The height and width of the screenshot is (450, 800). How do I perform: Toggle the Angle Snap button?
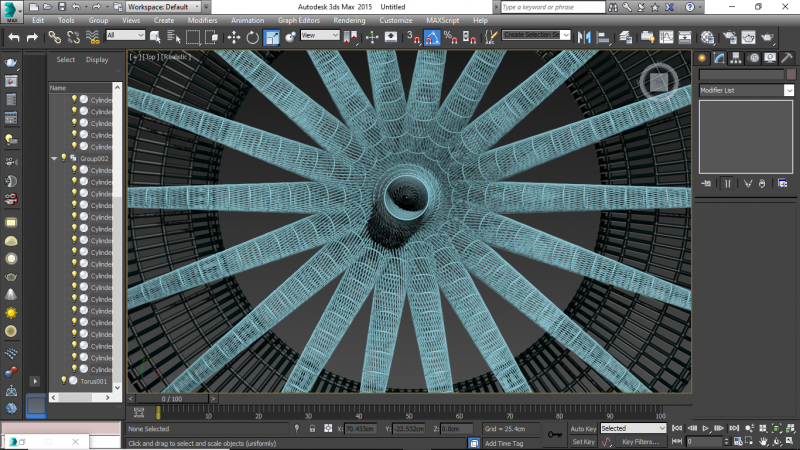click(432, 37)
